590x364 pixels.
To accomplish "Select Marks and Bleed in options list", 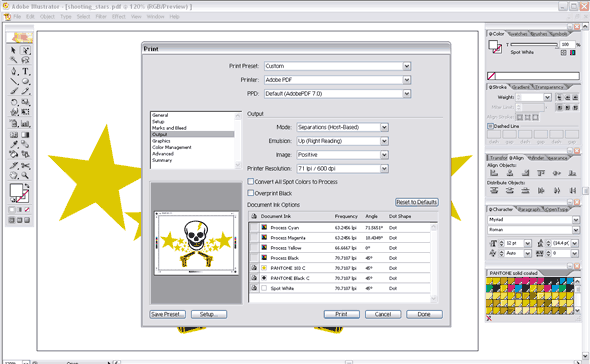I will coord(169,128).
